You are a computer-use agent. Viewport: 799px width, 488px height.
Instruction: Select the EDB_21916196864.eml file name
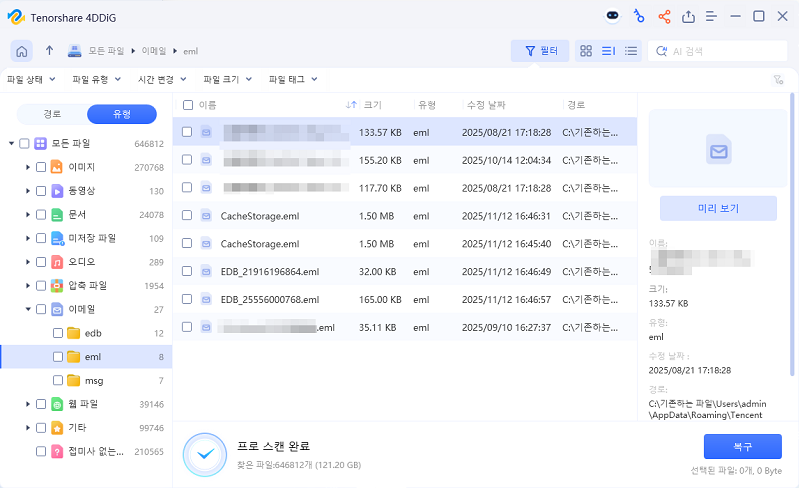point(270,272)
